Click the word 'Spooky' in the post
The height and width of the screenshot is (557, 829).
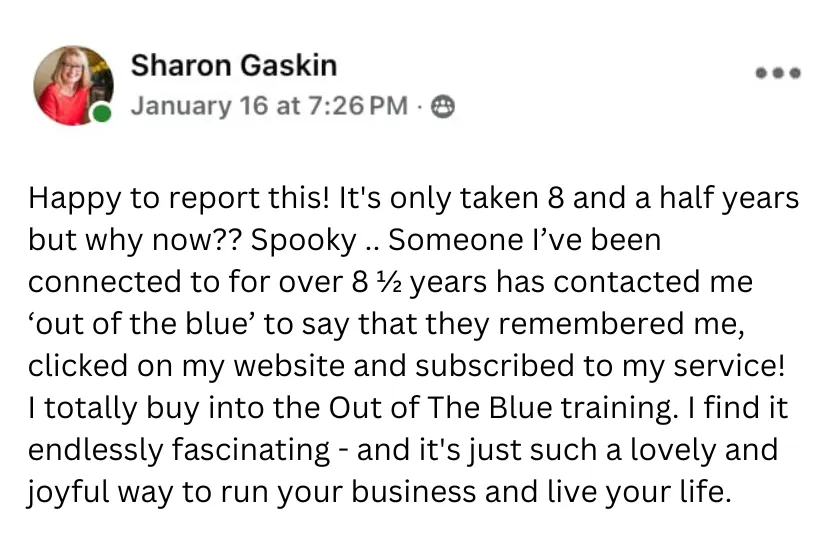point(304,241)
